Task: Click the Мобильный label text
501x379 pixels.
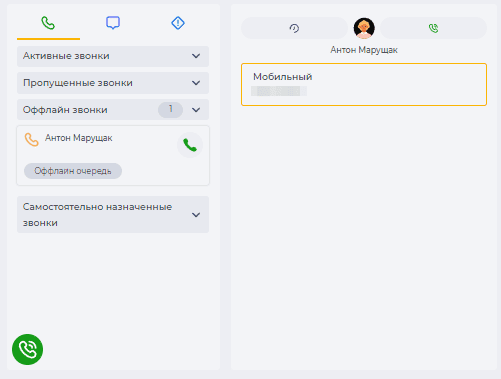Action: 283,77
